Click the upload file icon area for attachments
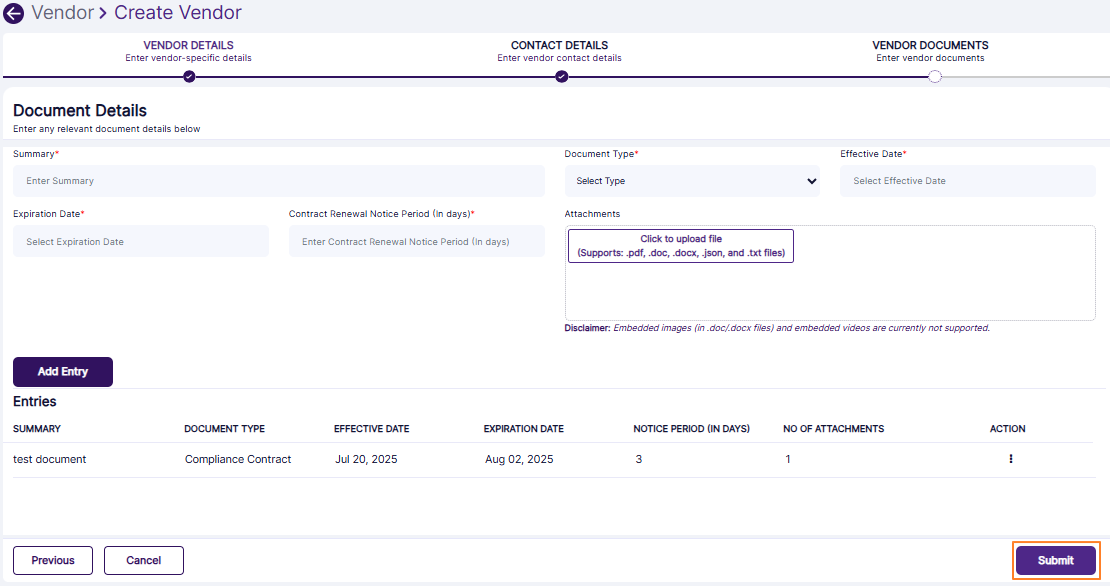The width and height of the screenshot is (1110, 586). [x=680, y=245]
